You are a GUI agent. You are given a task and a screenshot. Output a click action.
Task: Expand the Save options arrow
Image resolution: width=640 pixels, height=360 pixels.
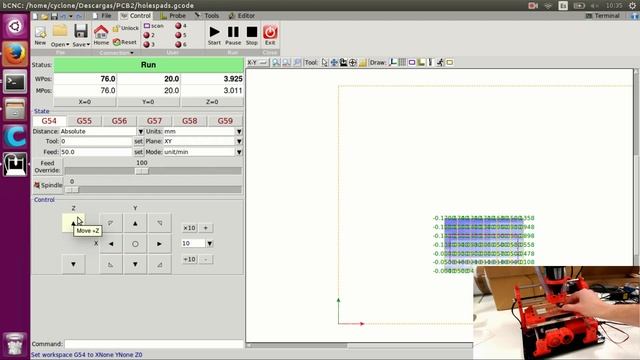pyautogui.click(x=88, y=44)
